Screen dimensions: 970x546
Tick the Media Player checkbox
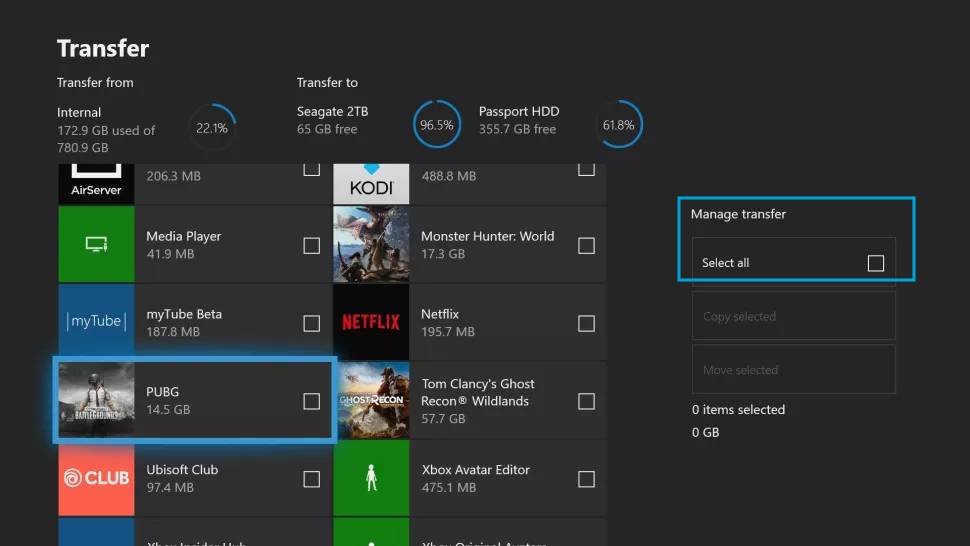coord(312,245)
